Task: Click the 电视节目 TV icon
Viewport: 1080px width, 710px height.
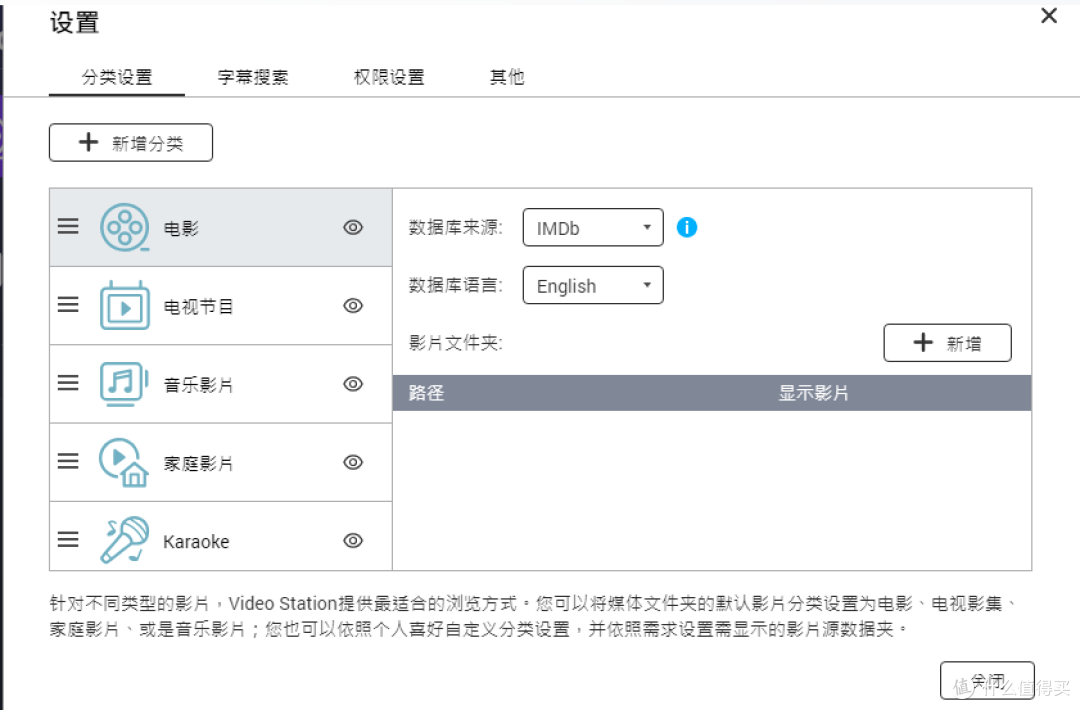Action: [x=122, y=305]
